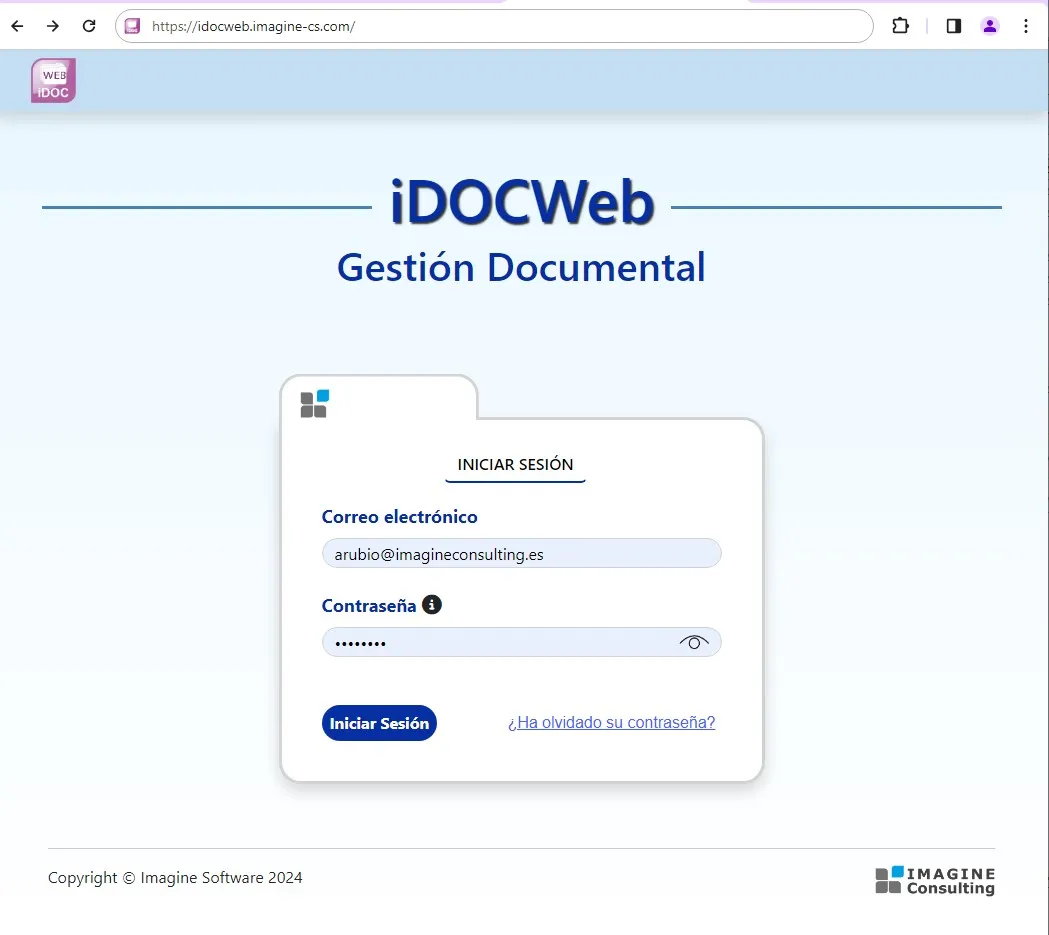Screen dimensions: 1049x935
Task: Click the Contraseña label
Action: pyautogui.click(x=369, y=606)
